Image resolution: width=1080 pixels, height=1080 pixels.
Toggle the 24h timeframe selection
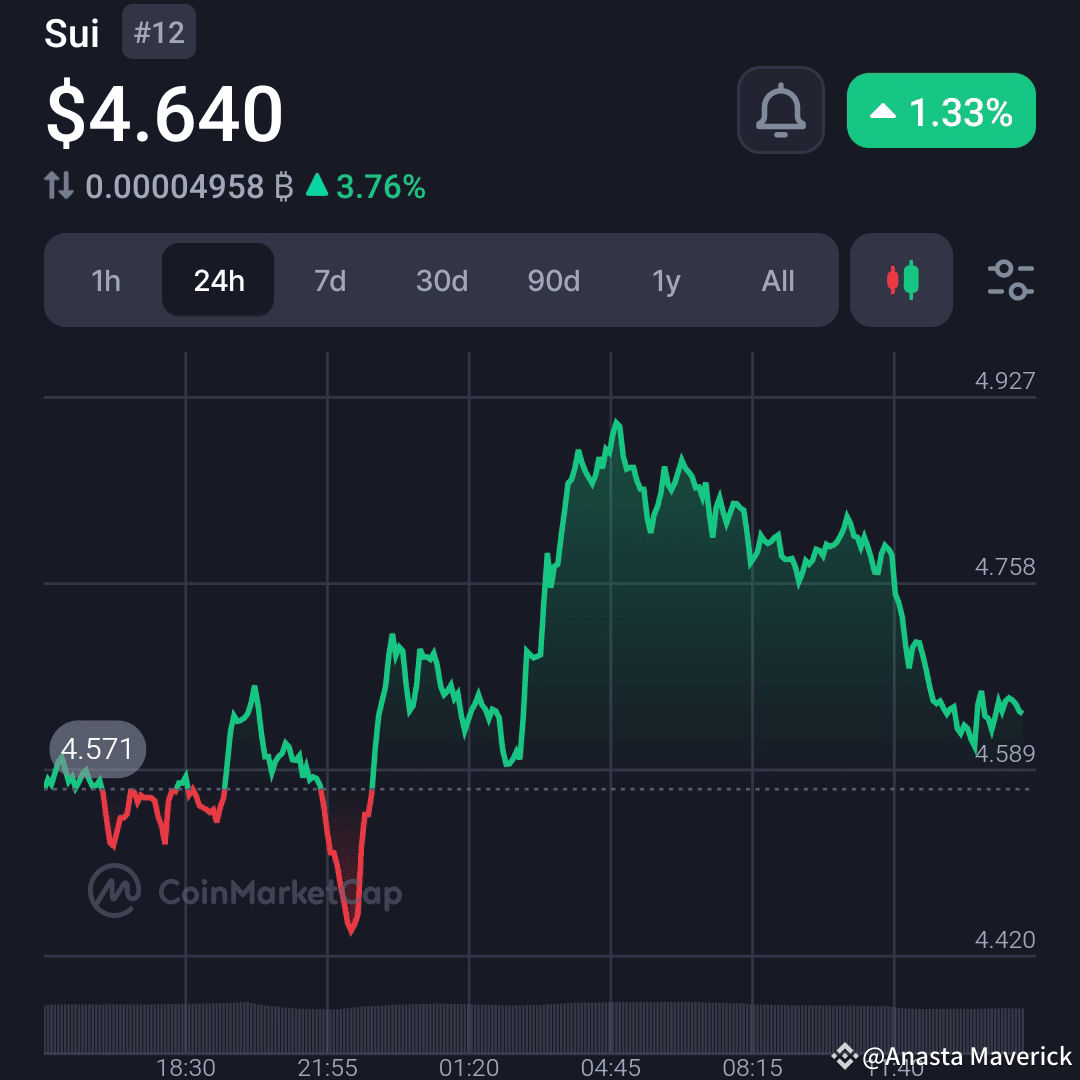coord(217,281)
